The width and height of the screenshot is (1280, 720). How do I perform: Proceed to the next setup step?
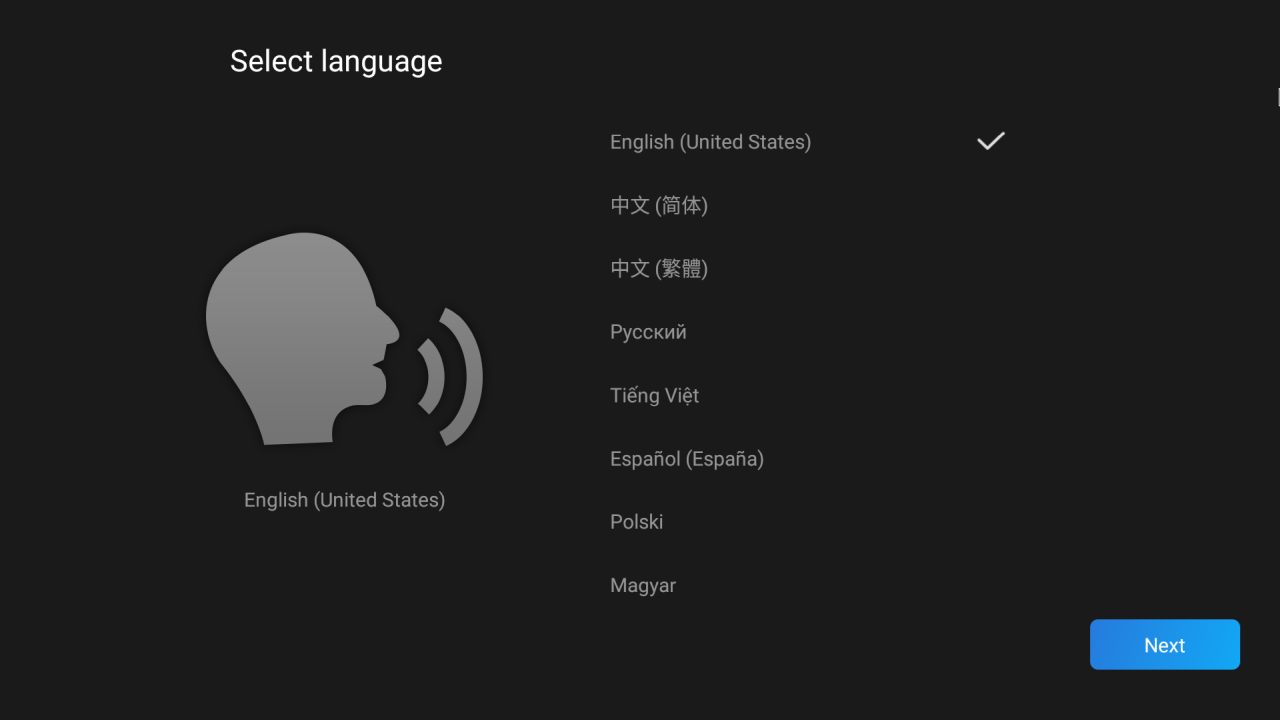click(x=1165, y=645)
